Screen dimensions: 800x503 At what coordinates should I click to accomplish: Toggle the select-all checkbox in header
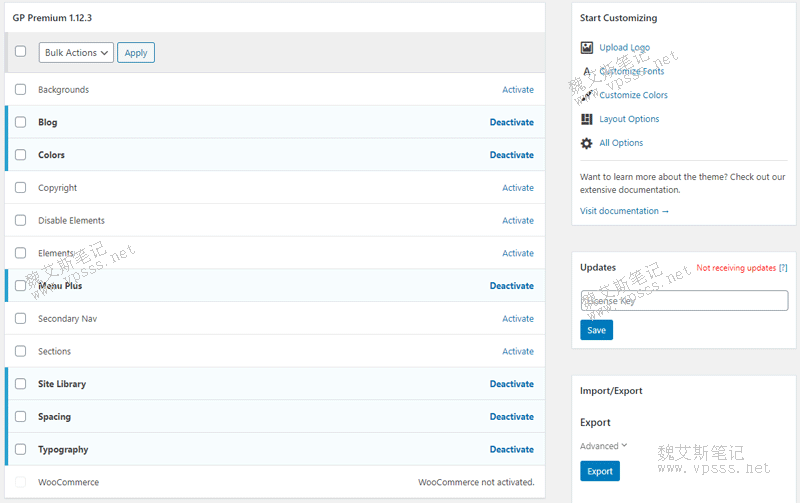click(20, 52)
